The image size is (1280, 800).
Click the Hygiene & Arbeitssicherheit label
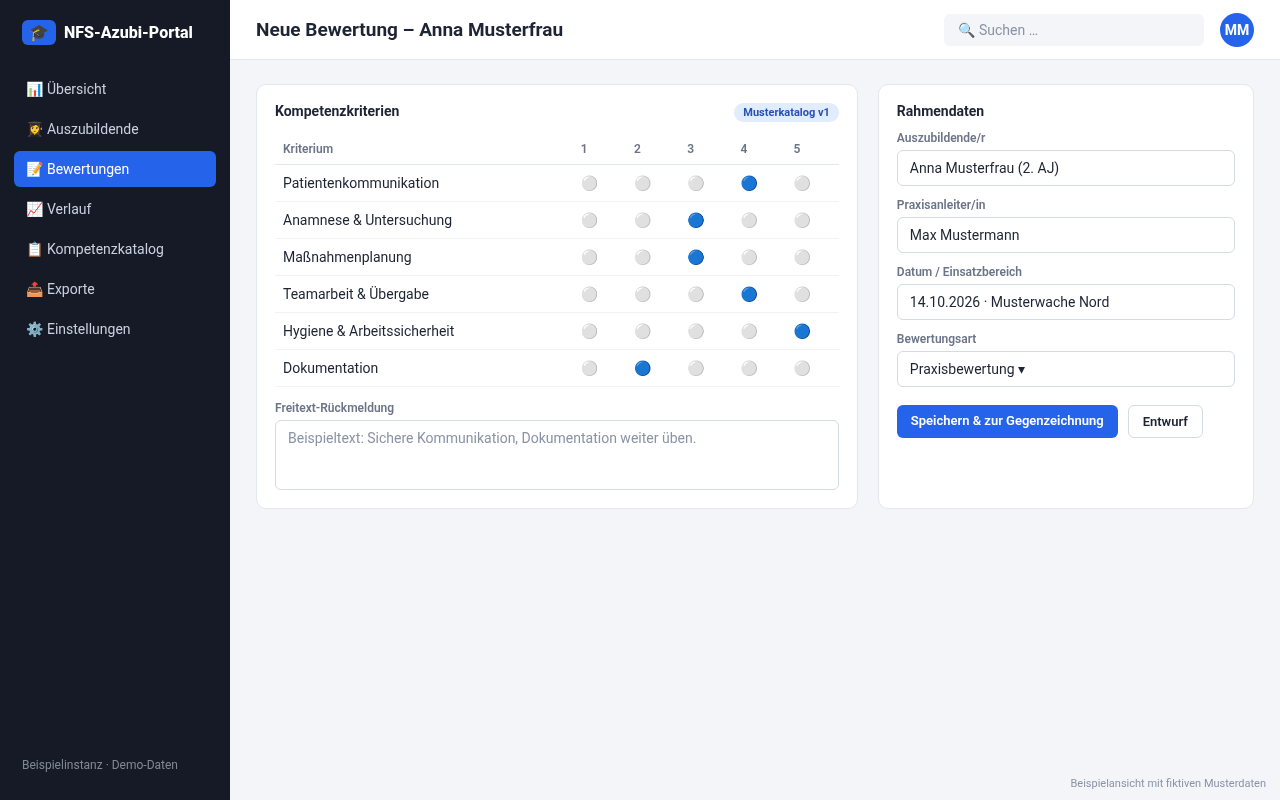pyautogui.click(x=369, y=331)
